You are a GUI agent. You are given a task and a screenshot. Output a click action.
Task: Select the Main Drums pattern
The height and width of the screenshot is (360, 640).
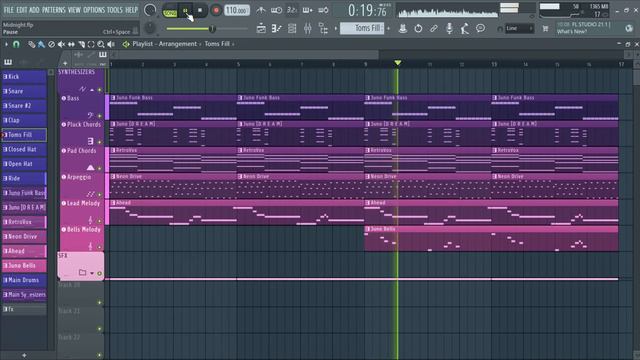coord(24,280)
